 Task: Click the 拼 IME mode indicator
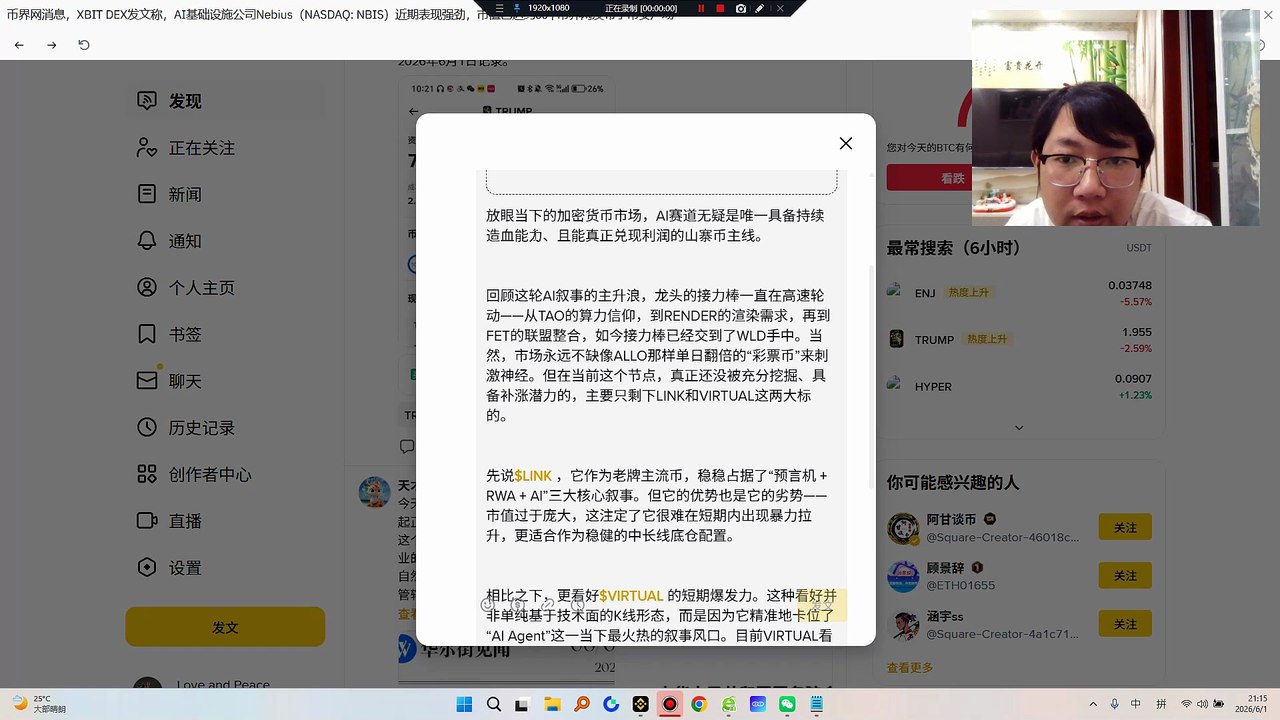point(1161,705)
